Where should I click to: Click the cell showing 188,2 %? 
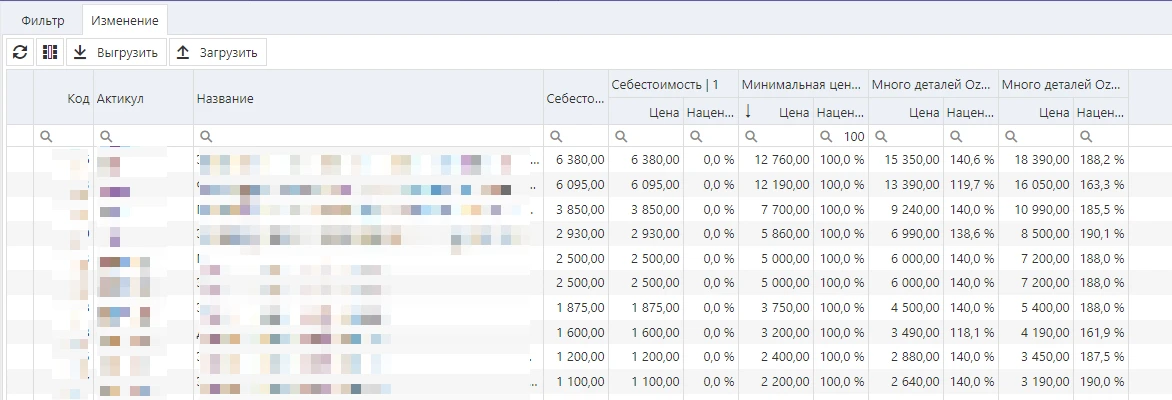pyautogui.click(x=1101, y=160)
